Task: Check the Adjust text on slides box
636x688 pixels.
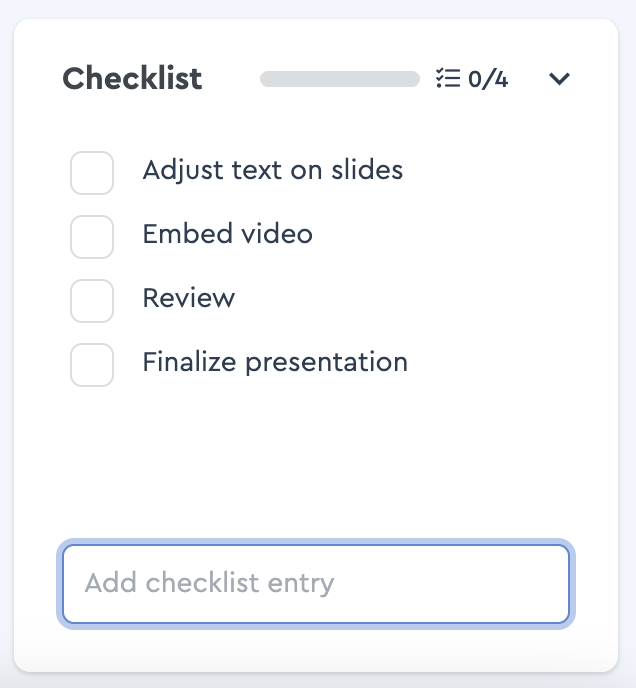Action: pyautogui.click(x=92, y=173)
